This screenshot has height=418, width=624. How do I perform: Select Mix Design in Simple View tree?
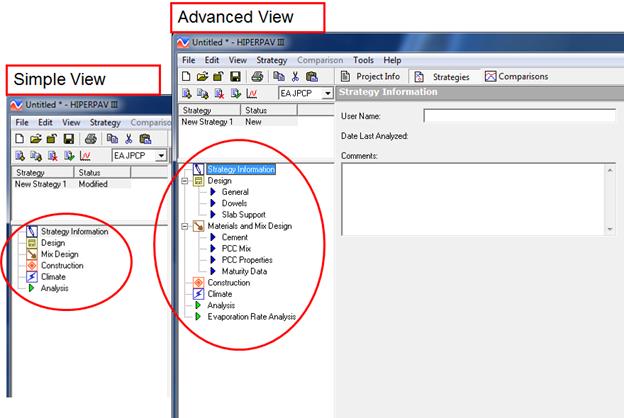pyautogui.click(x=60, y=254)
